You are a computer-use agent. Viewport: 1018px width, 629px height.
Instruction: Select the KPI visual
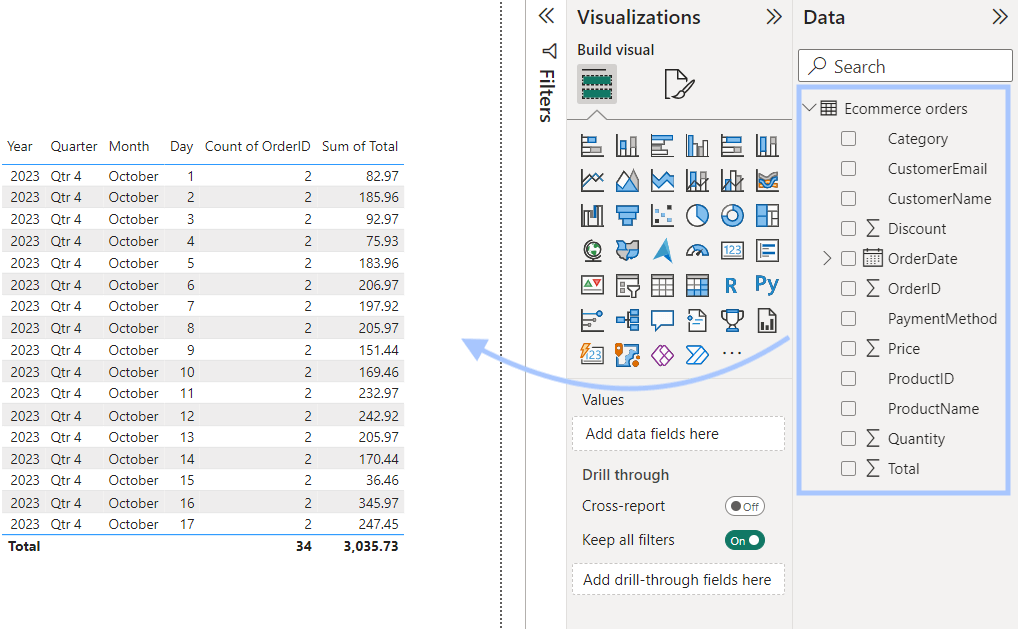592,286
